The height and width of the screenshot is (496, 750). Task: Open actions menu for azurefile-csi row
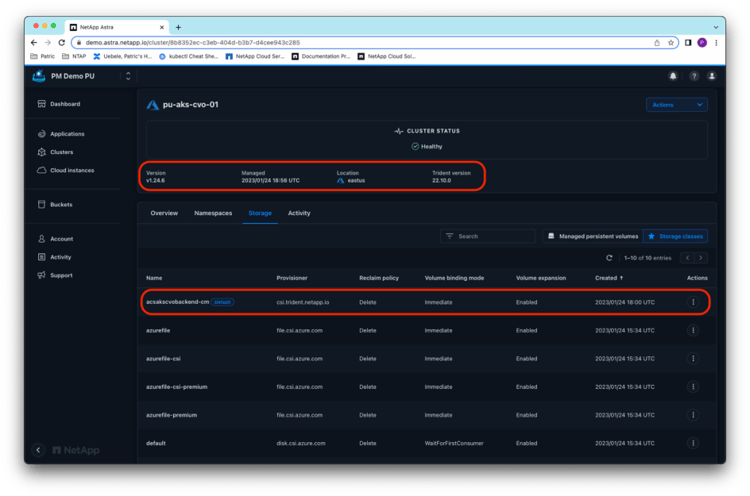(693, 358)
